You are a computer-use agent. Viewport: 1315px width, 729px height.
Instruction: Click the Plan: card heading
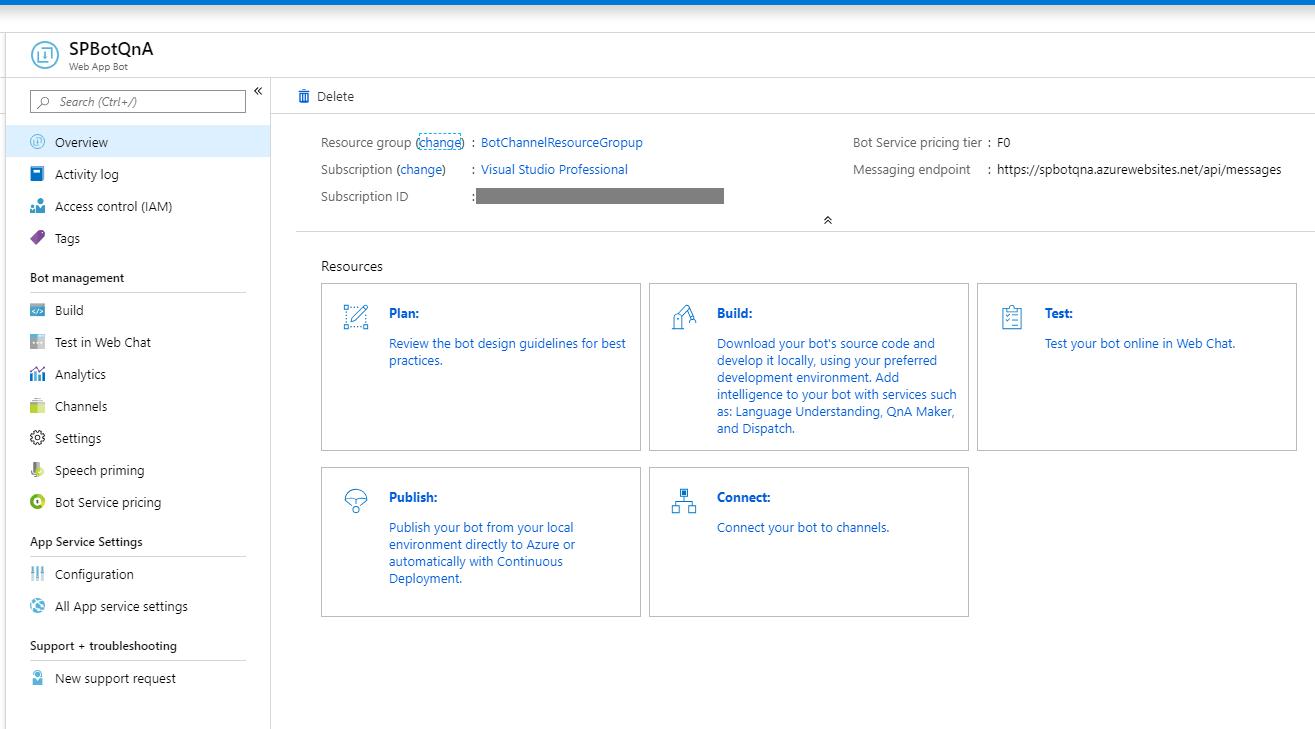pyautogui.click(x=404, y=313)
